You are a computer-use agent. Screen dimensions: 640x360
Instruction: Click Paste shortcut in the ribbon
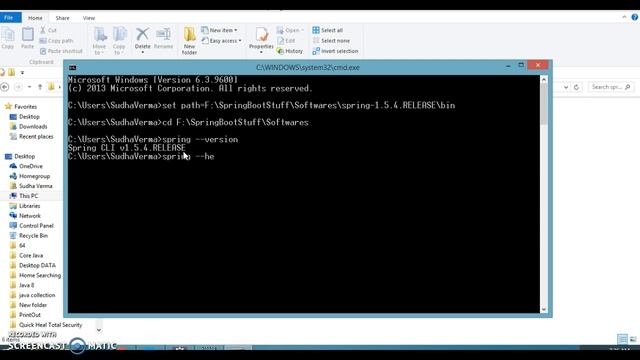pyautogui.click(x=61, y=51)
